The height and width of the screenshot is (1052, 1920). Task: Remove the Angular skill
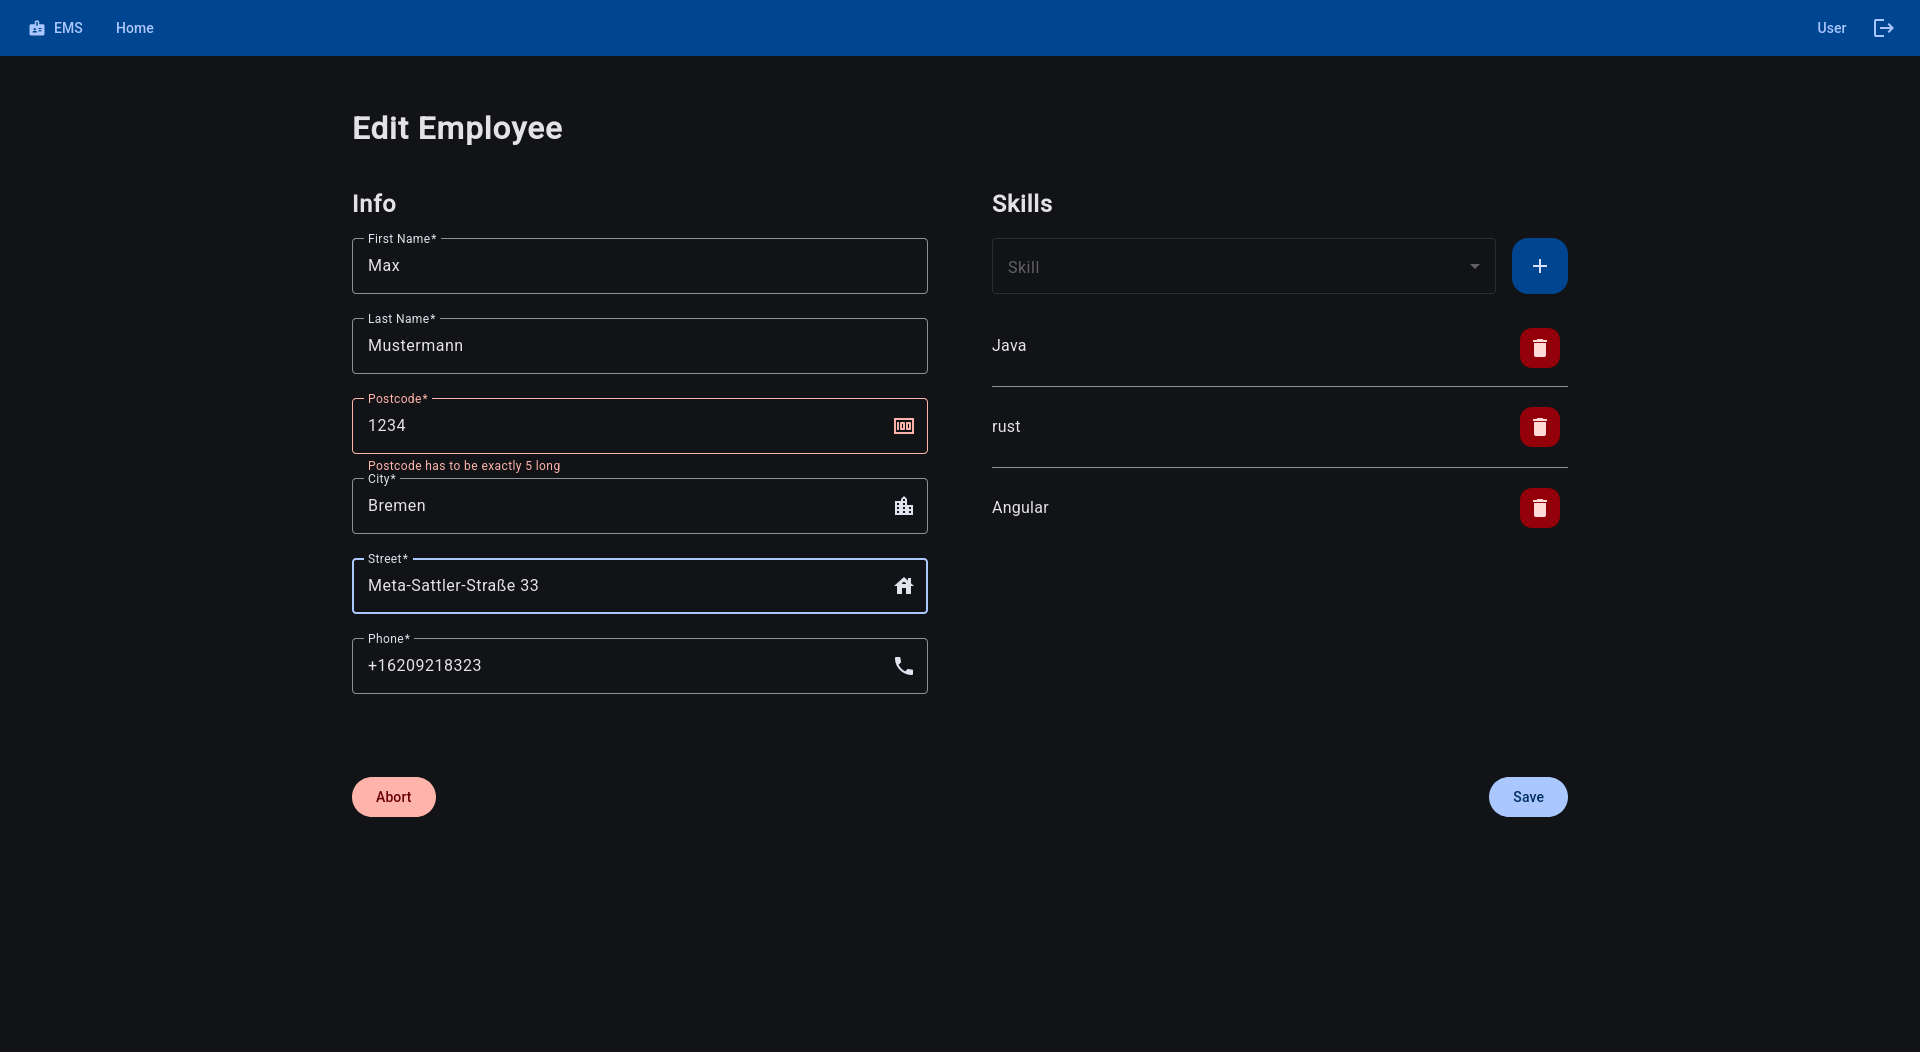tap(1540, 508)
